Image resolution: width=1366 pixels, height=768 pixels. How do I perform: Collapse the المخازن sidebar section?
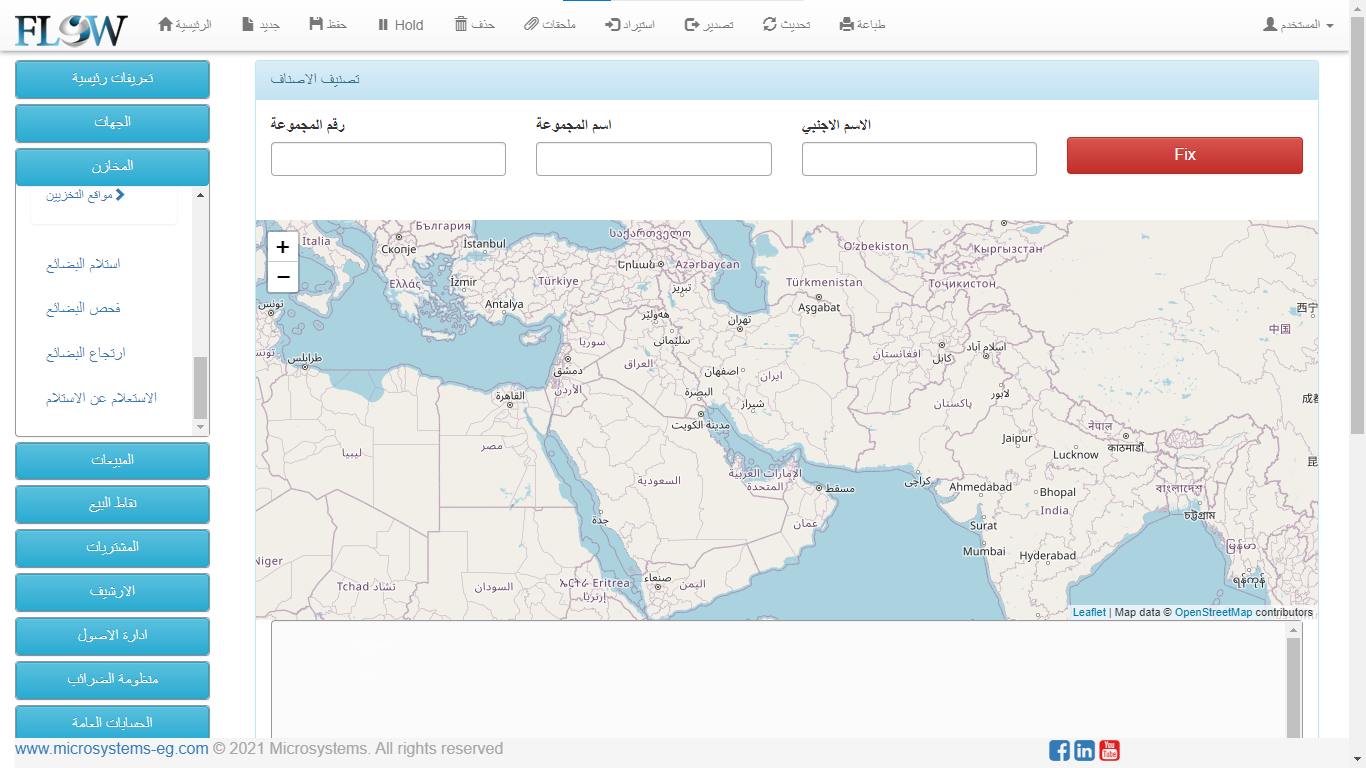coord(112,166)
